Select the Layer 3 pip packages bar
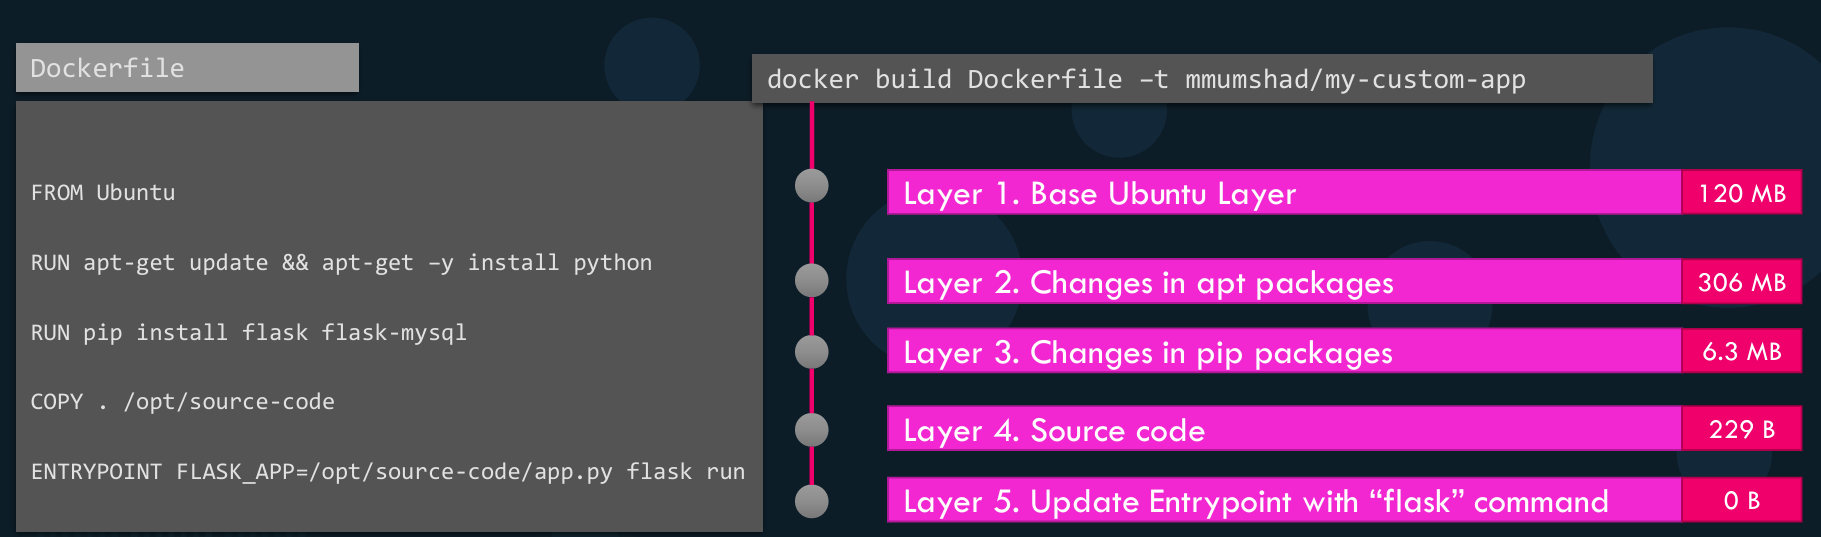Viewport: 1821px width, 537px height. 1283,352
